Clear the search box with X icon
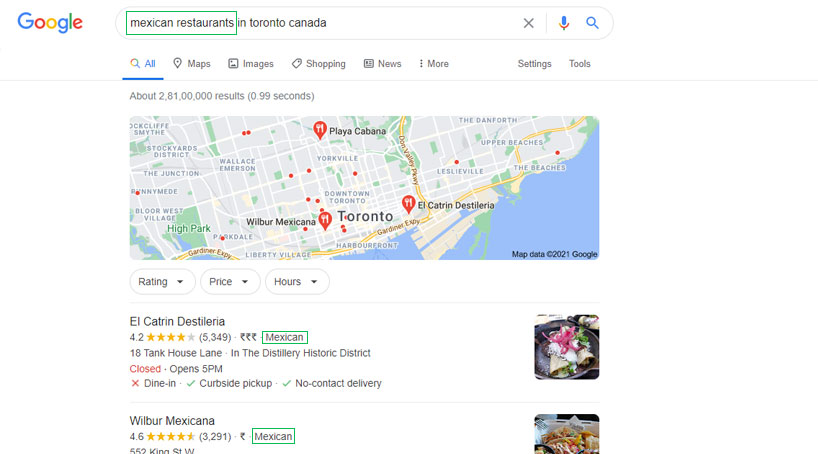The image size is (818, 454). pos(528,23)
